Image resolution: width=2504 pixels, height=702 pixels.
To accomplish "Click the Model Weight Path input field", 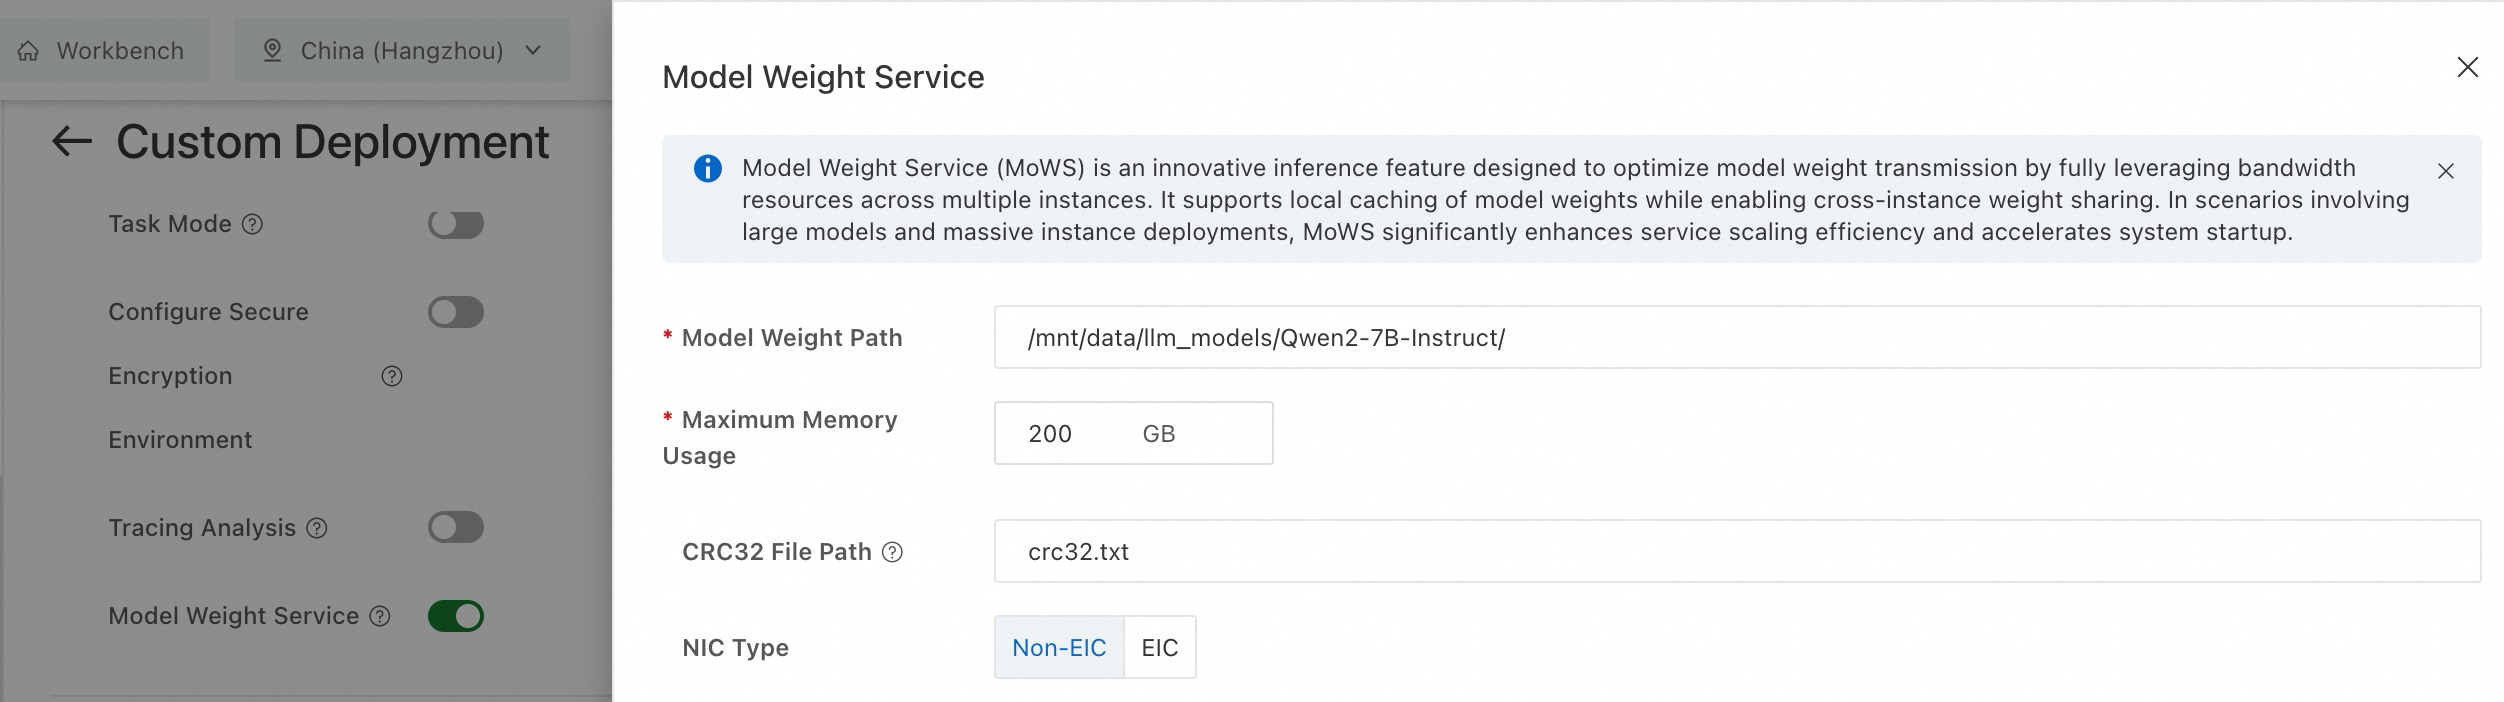I will coord(1737,338).
